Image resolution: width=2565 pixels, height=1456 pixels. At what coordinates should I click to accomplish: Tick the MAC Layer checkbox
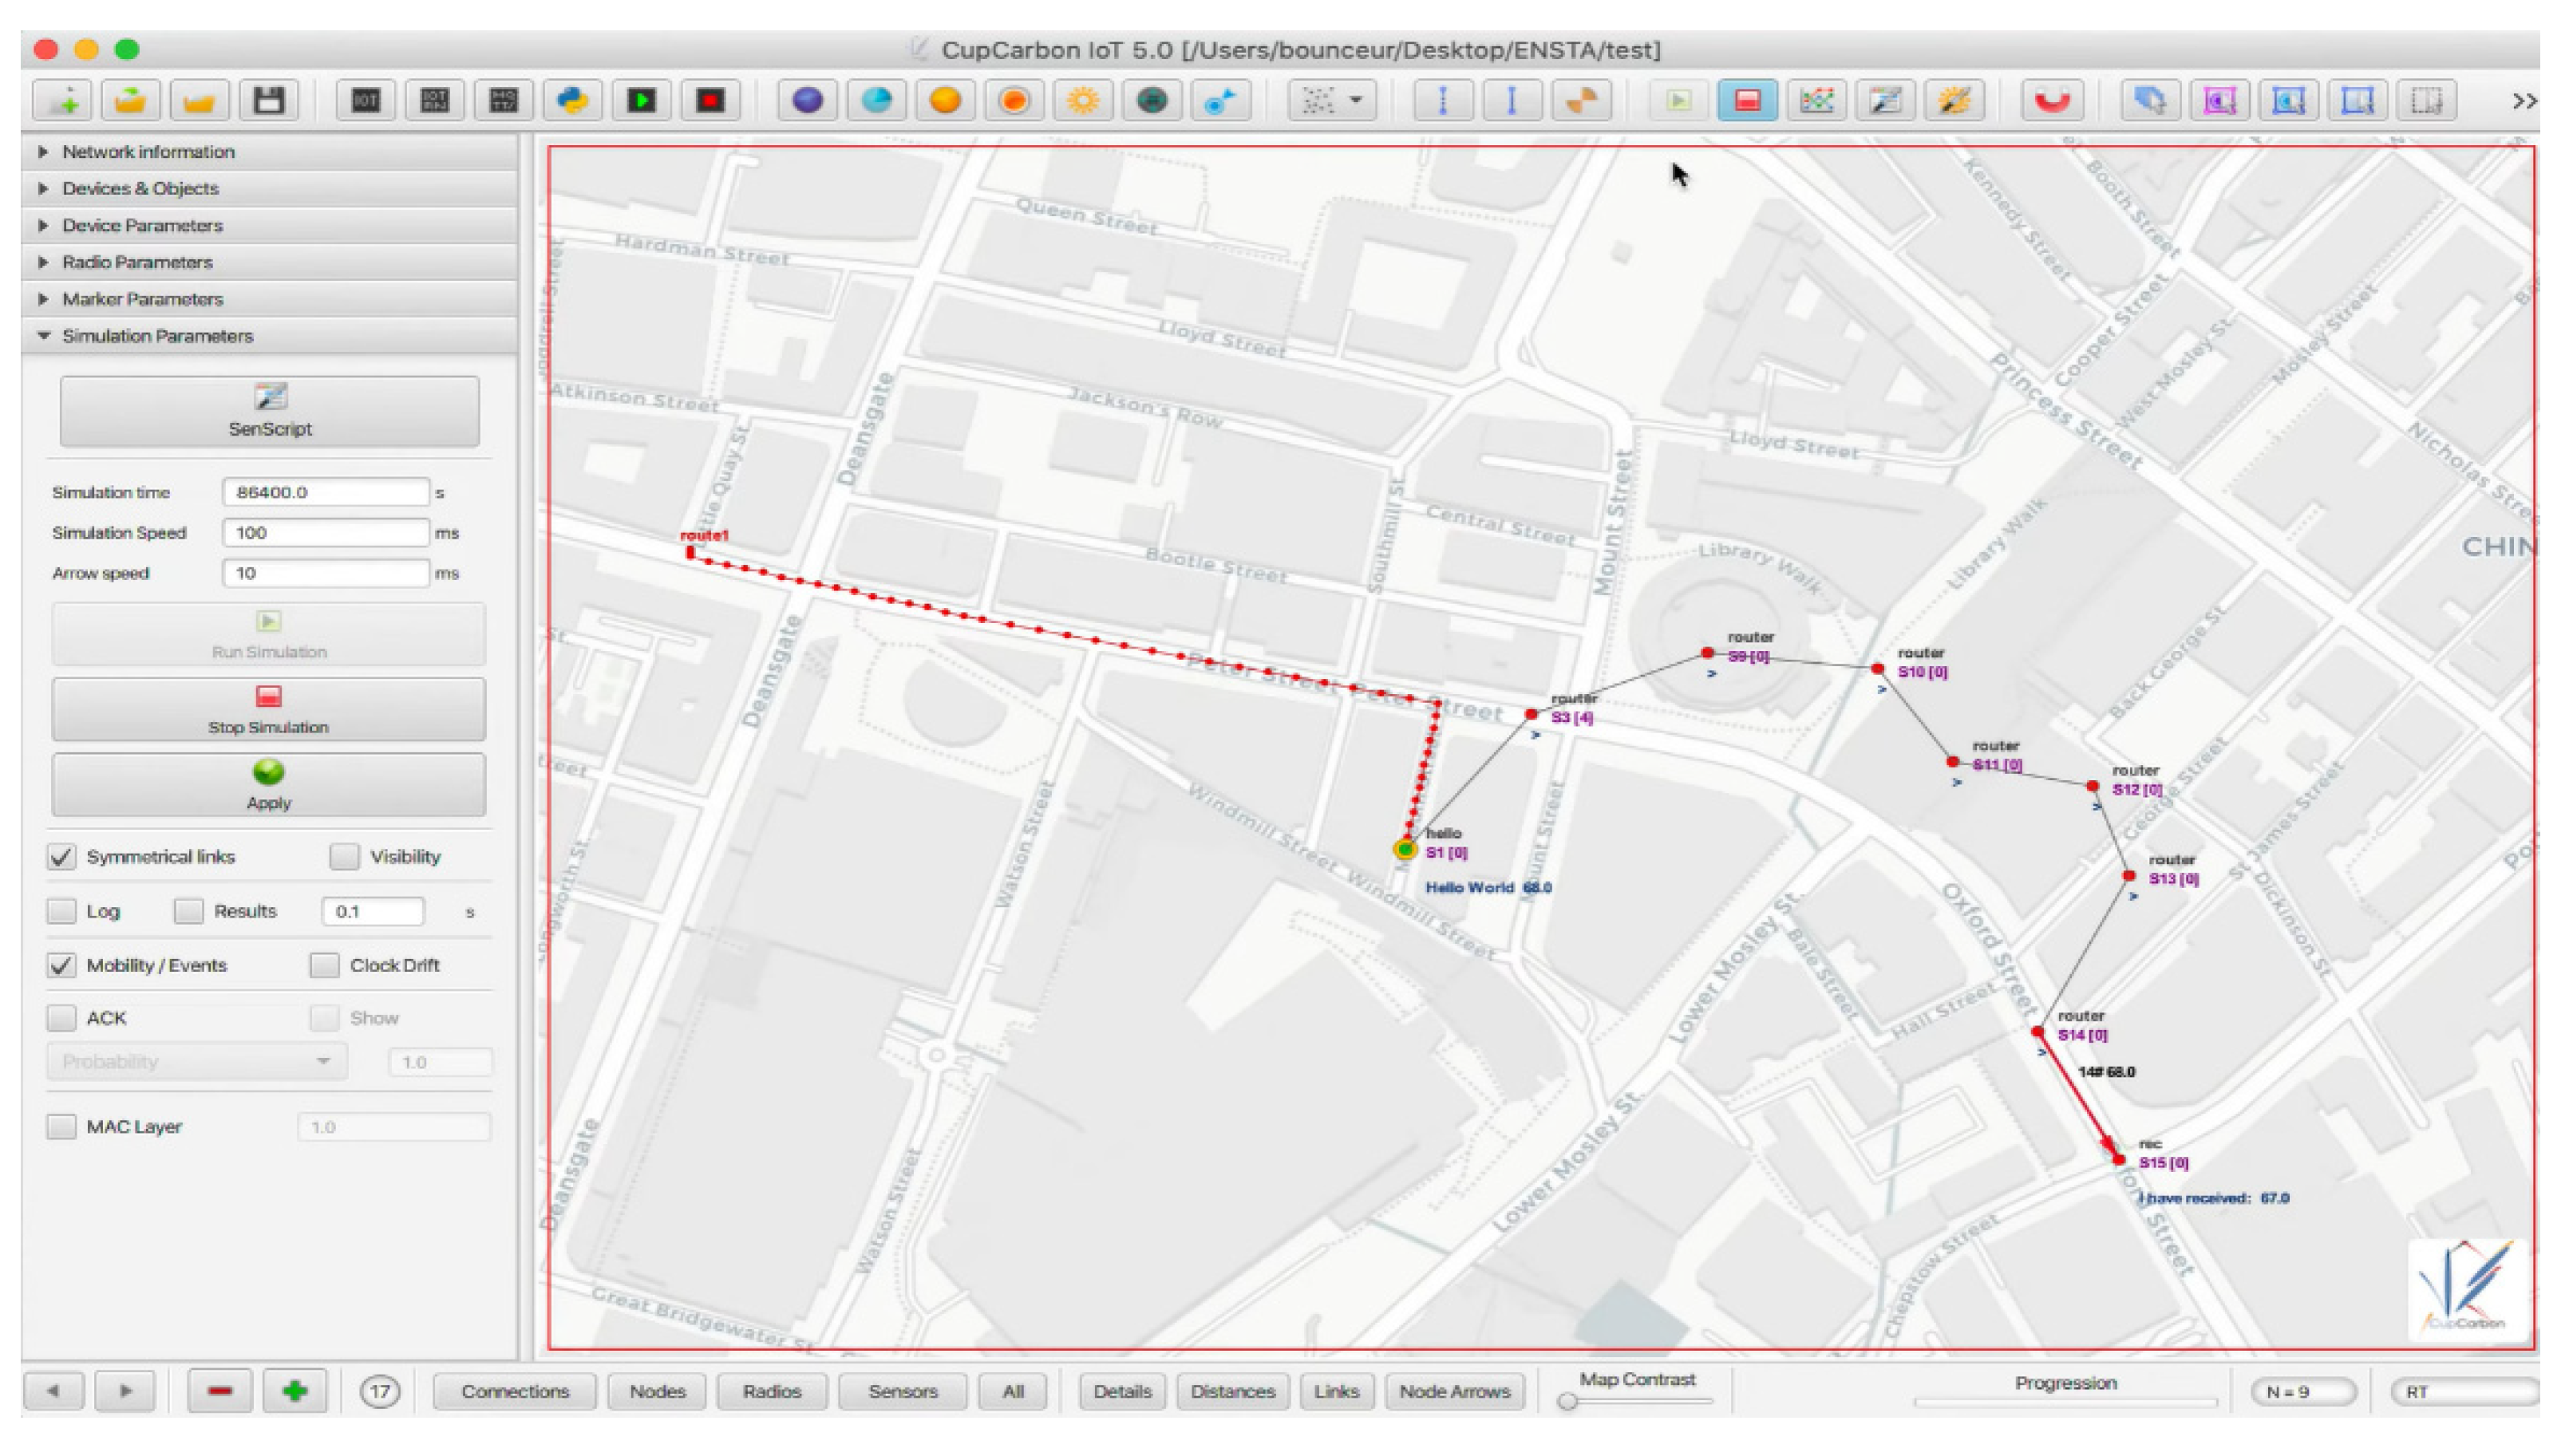click(62, 1127)
